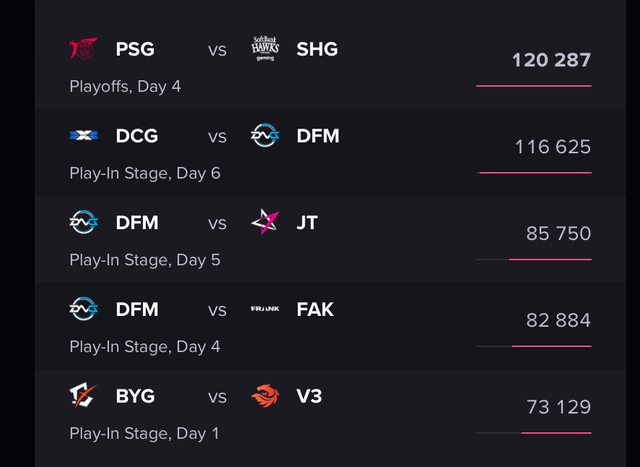The height and width of the screenshot is (467, 640).
Task: Click the FAK Frank logo
Action: (265, 309)
